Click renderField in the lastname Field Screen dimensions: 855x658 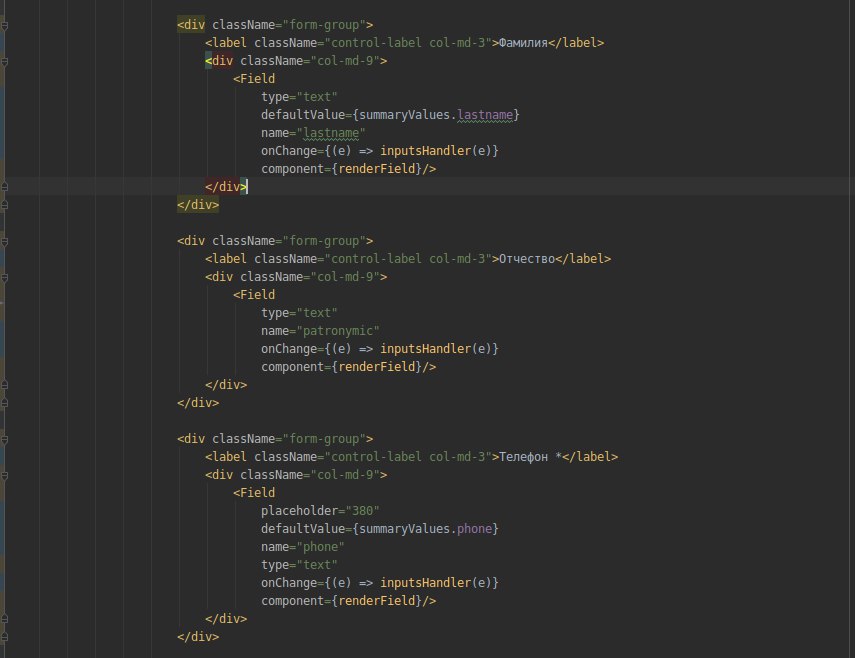coord(376,168)
